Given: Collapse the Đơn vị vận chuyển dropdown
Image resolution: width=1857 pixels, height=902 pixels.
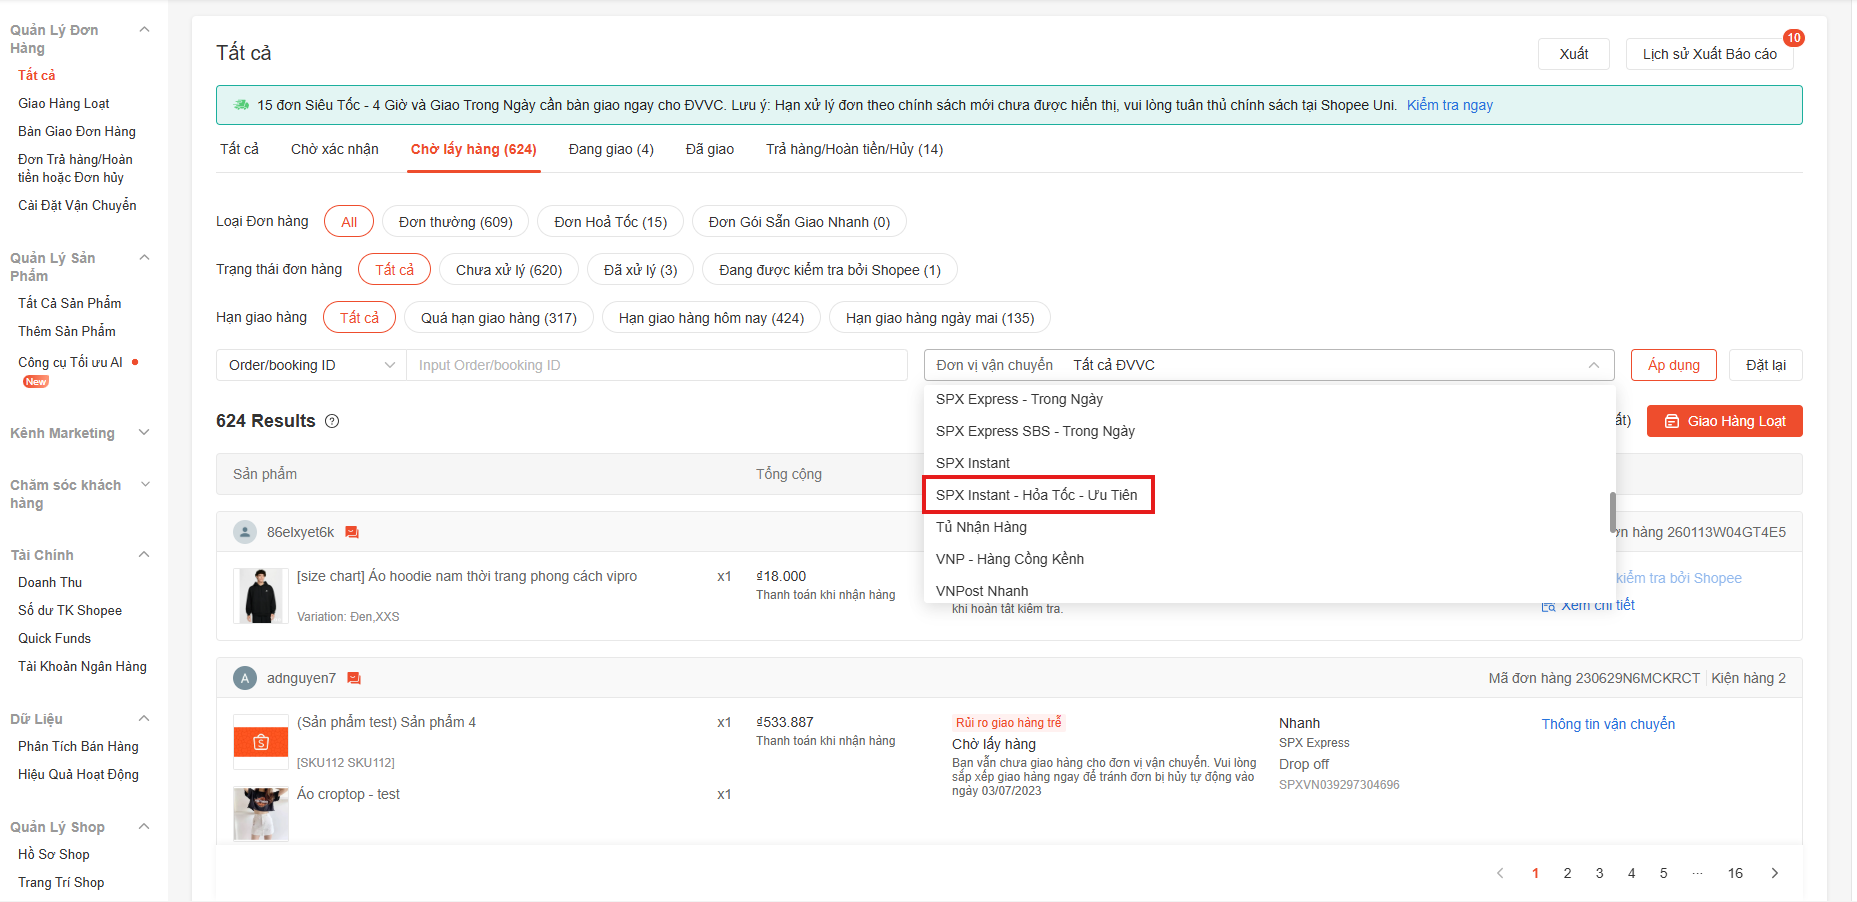Looking at the screenshot, I should [1593, 365].
